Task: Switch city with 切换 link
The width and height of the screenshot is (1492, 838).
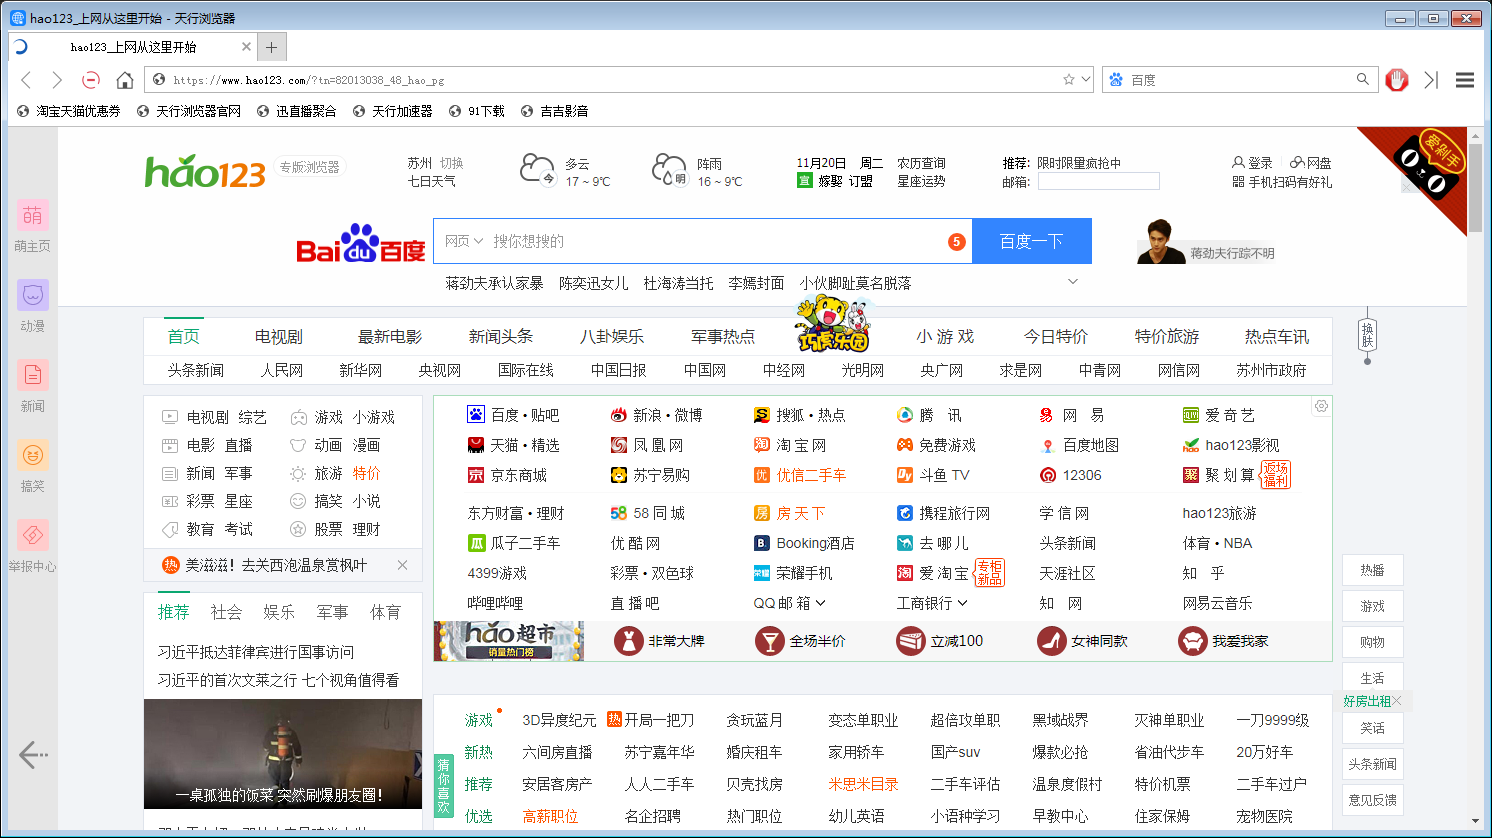Action: tap(452, 163)
